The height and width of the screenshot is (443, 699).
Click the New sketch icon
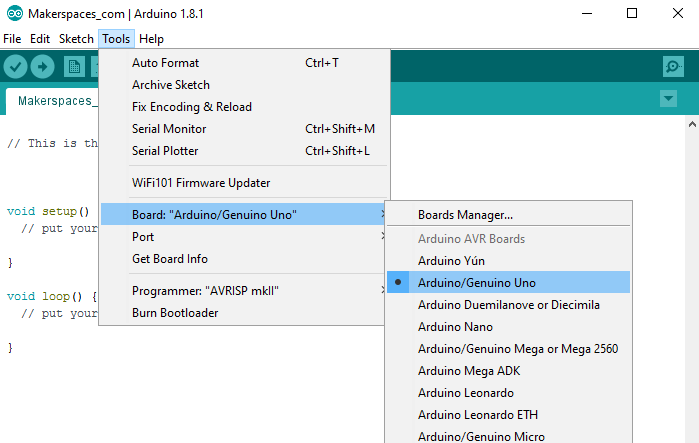click(73, 66)
